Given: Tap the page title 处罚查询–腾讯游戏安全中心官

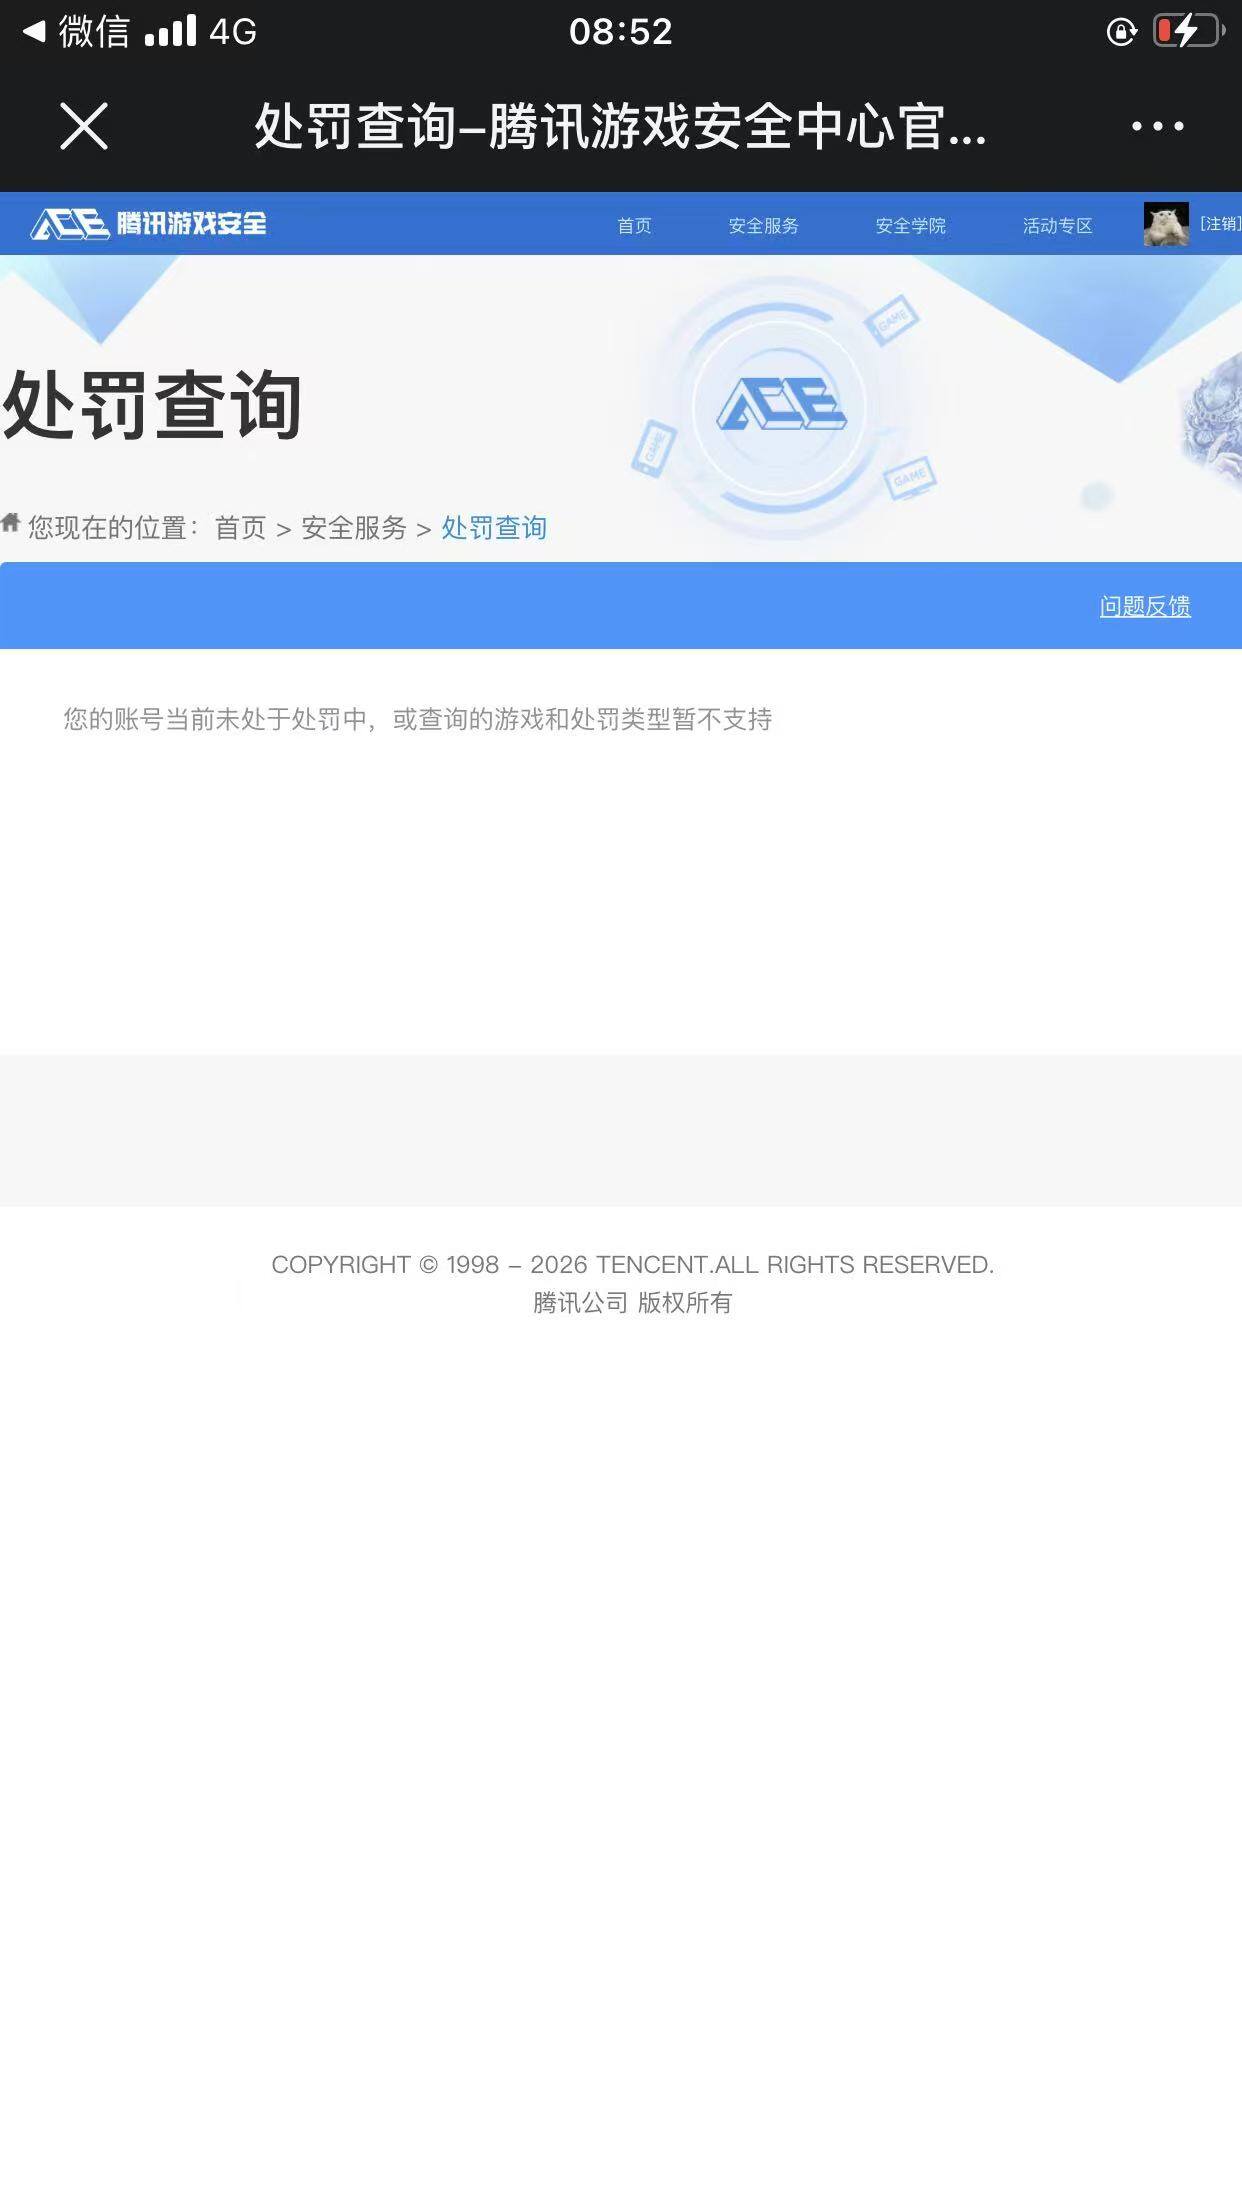Looking at the screenshot, I should 620,127.
